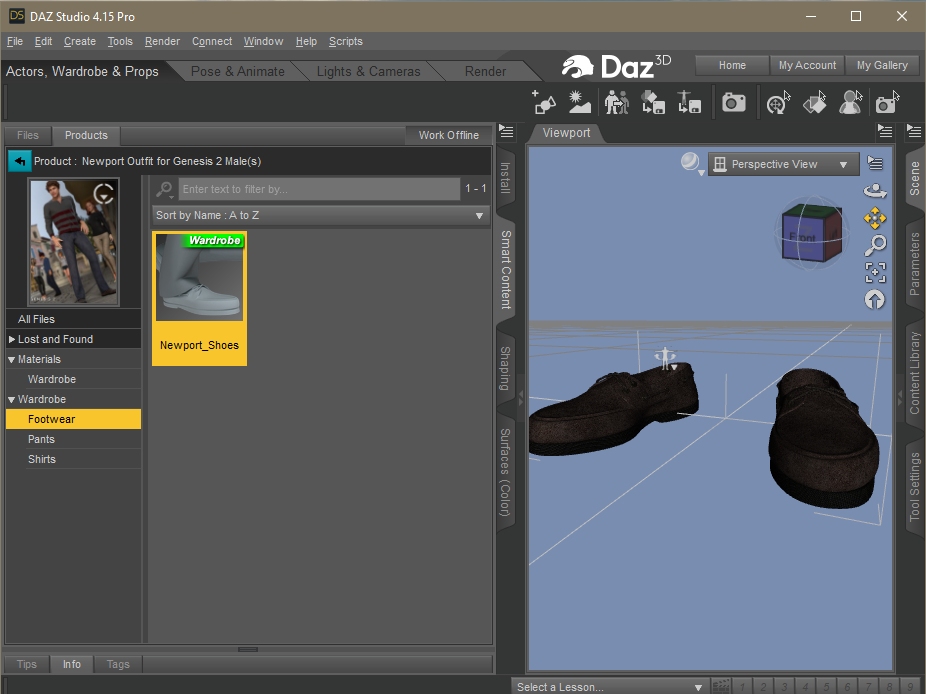
Task: Expand the Lost and Found category
Action: [x=12, y=339]
